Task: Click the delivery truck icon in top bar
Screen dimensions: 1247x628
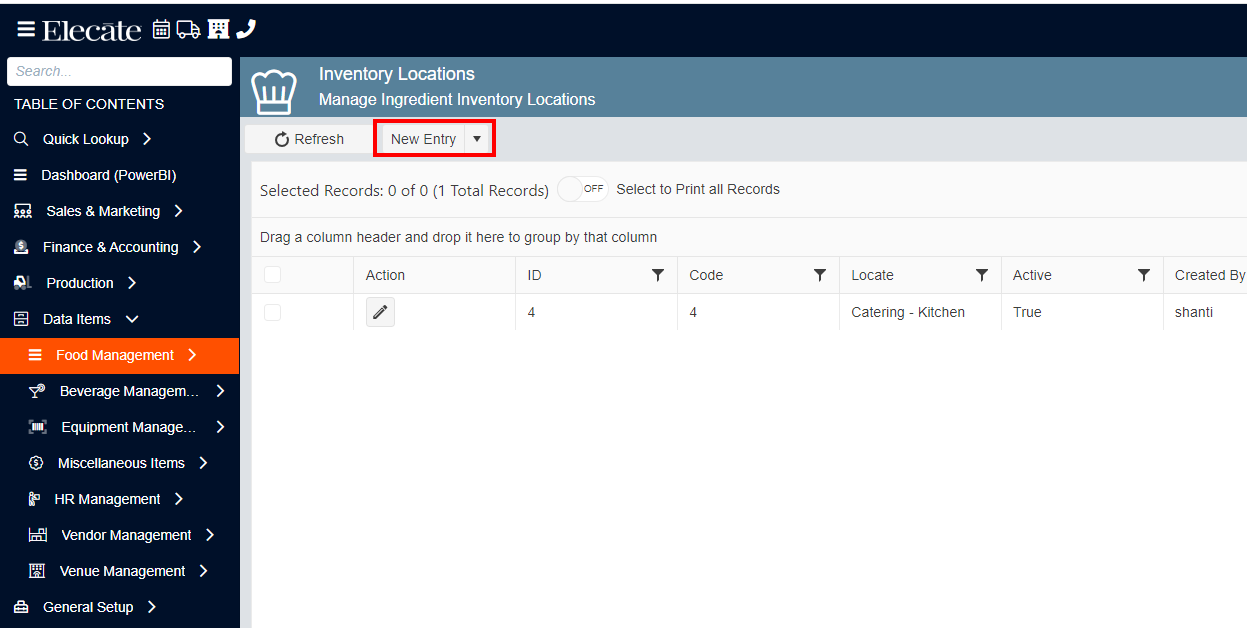Action: [188, 29]
